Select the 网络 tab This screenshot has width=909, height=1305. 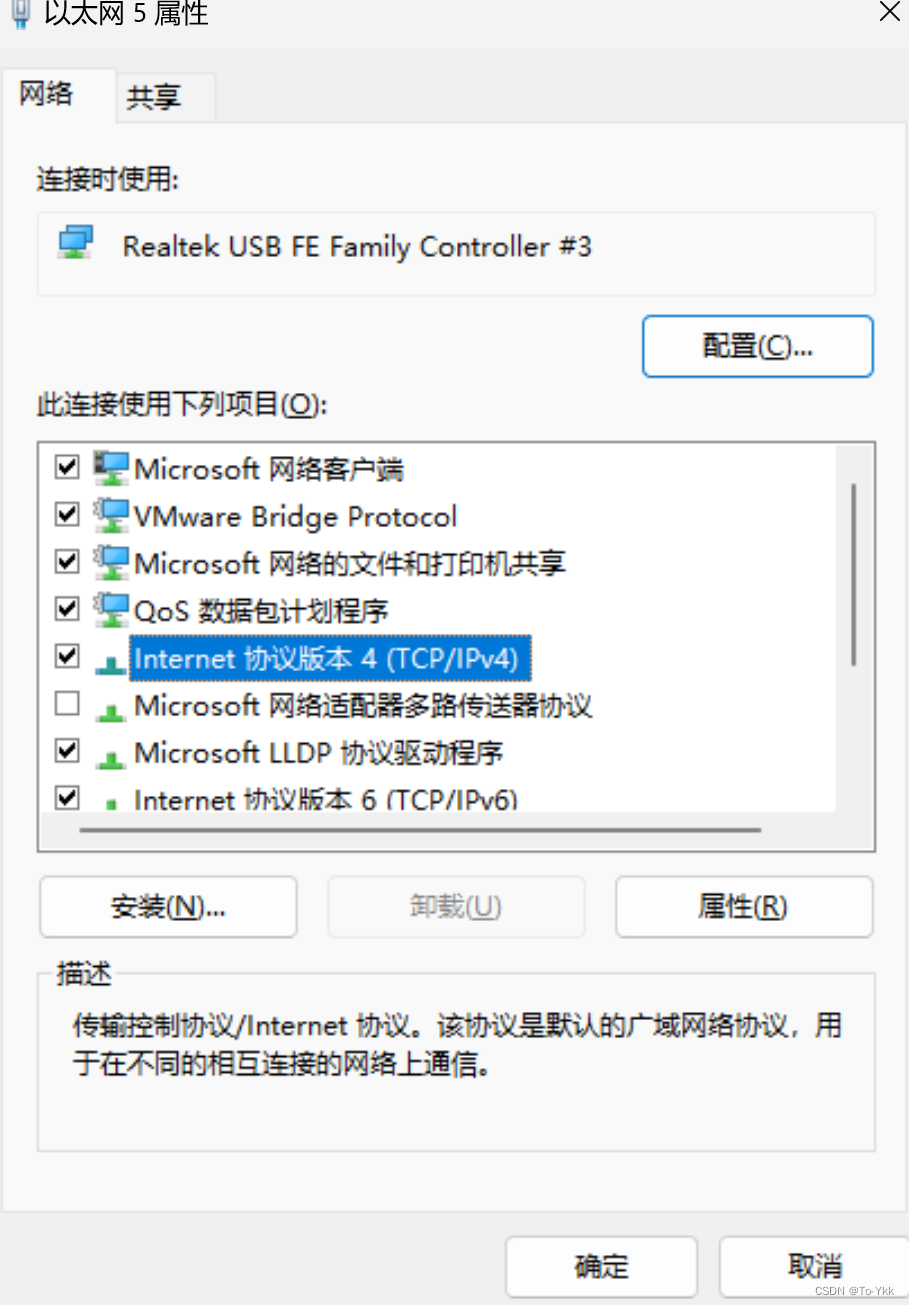pos(47,95)
